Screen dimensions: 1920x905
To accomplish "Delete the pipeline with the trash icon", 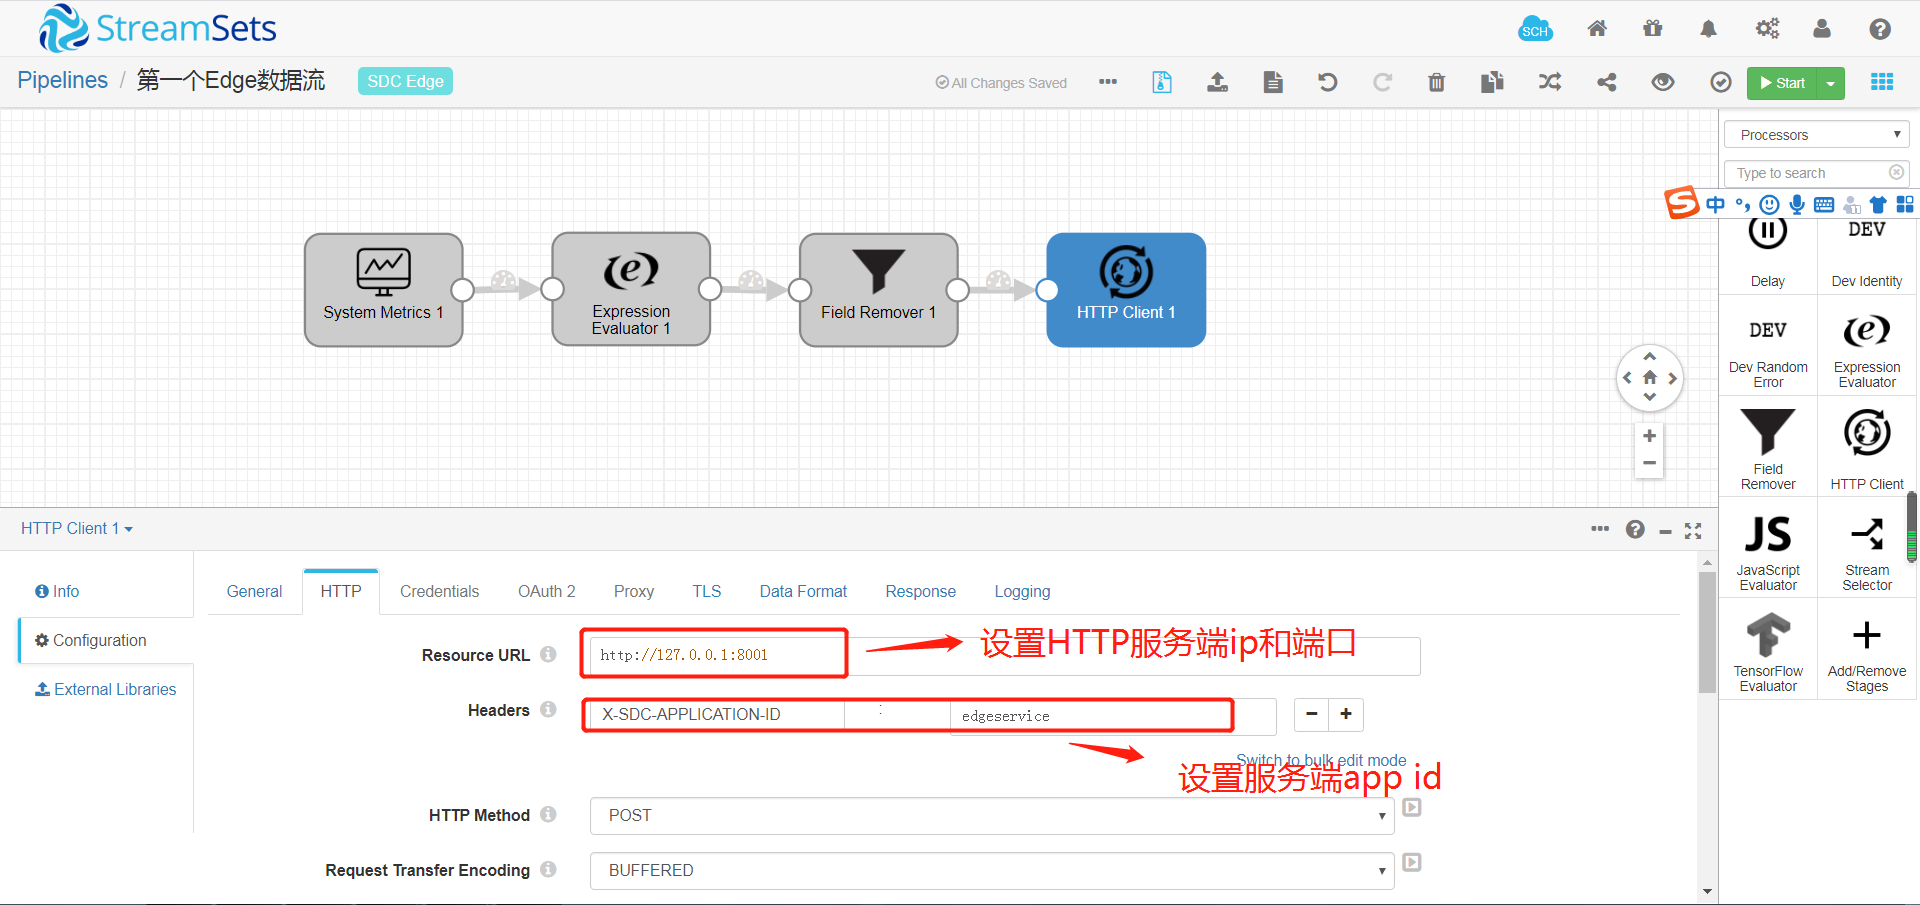I will click(1436, 82).
